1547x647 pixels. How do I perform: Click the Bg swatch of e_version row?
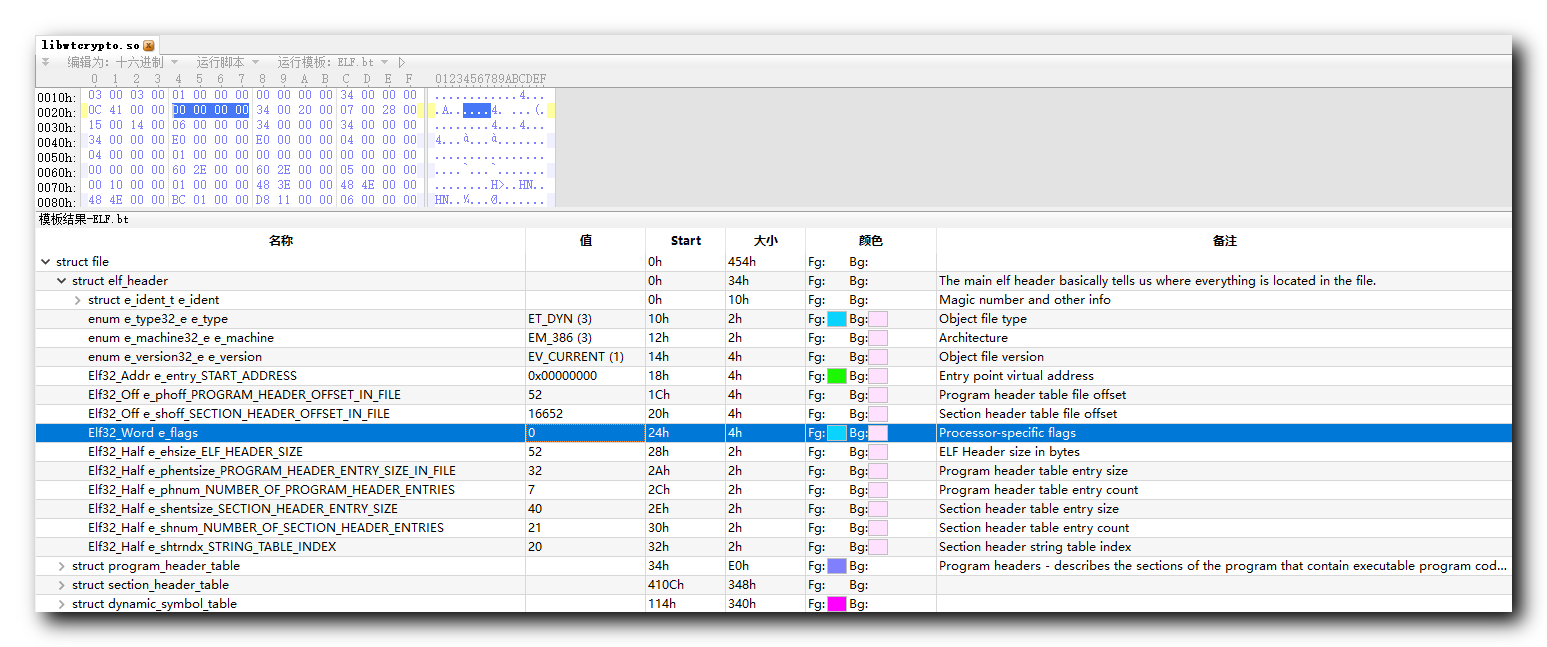click(878, 357)
